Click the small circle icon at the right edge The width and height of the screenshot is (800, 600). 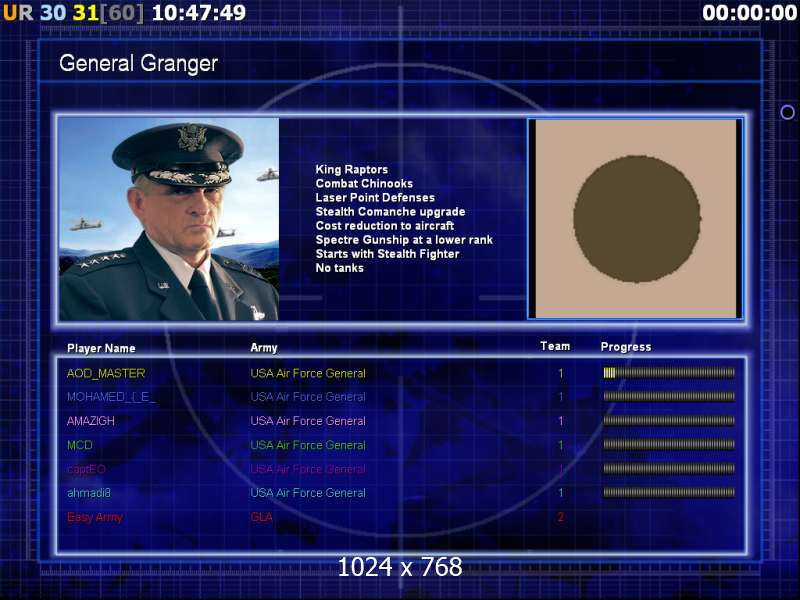787,112
